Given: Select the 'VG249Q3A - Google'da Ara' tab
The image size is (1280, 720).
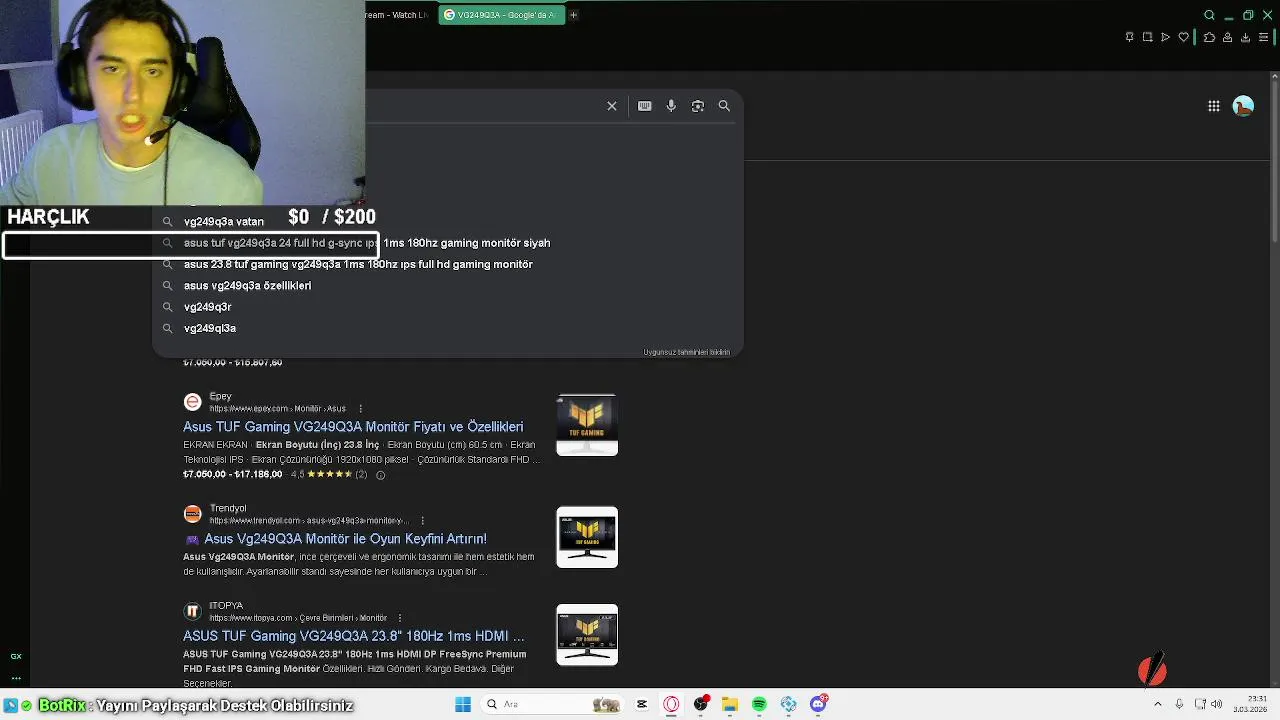Looking at the screenshot, I should click(x=501, y=15).
